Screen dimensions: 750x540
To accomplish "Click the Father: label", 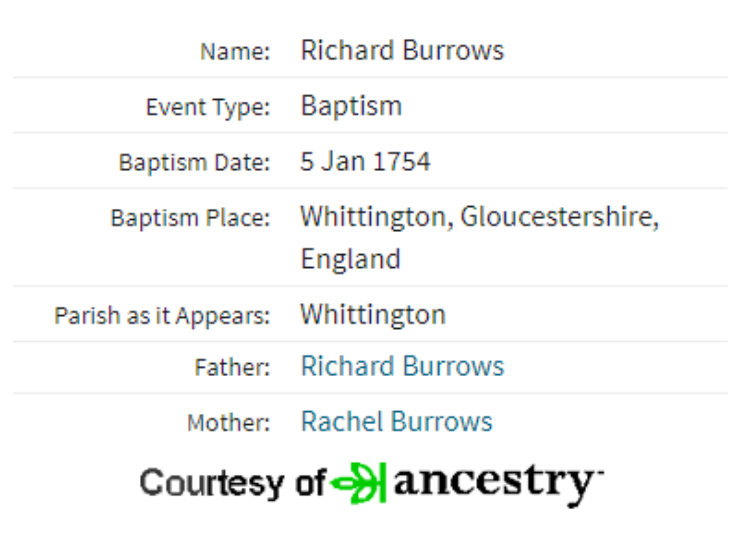I will click(x=232, y=368).
